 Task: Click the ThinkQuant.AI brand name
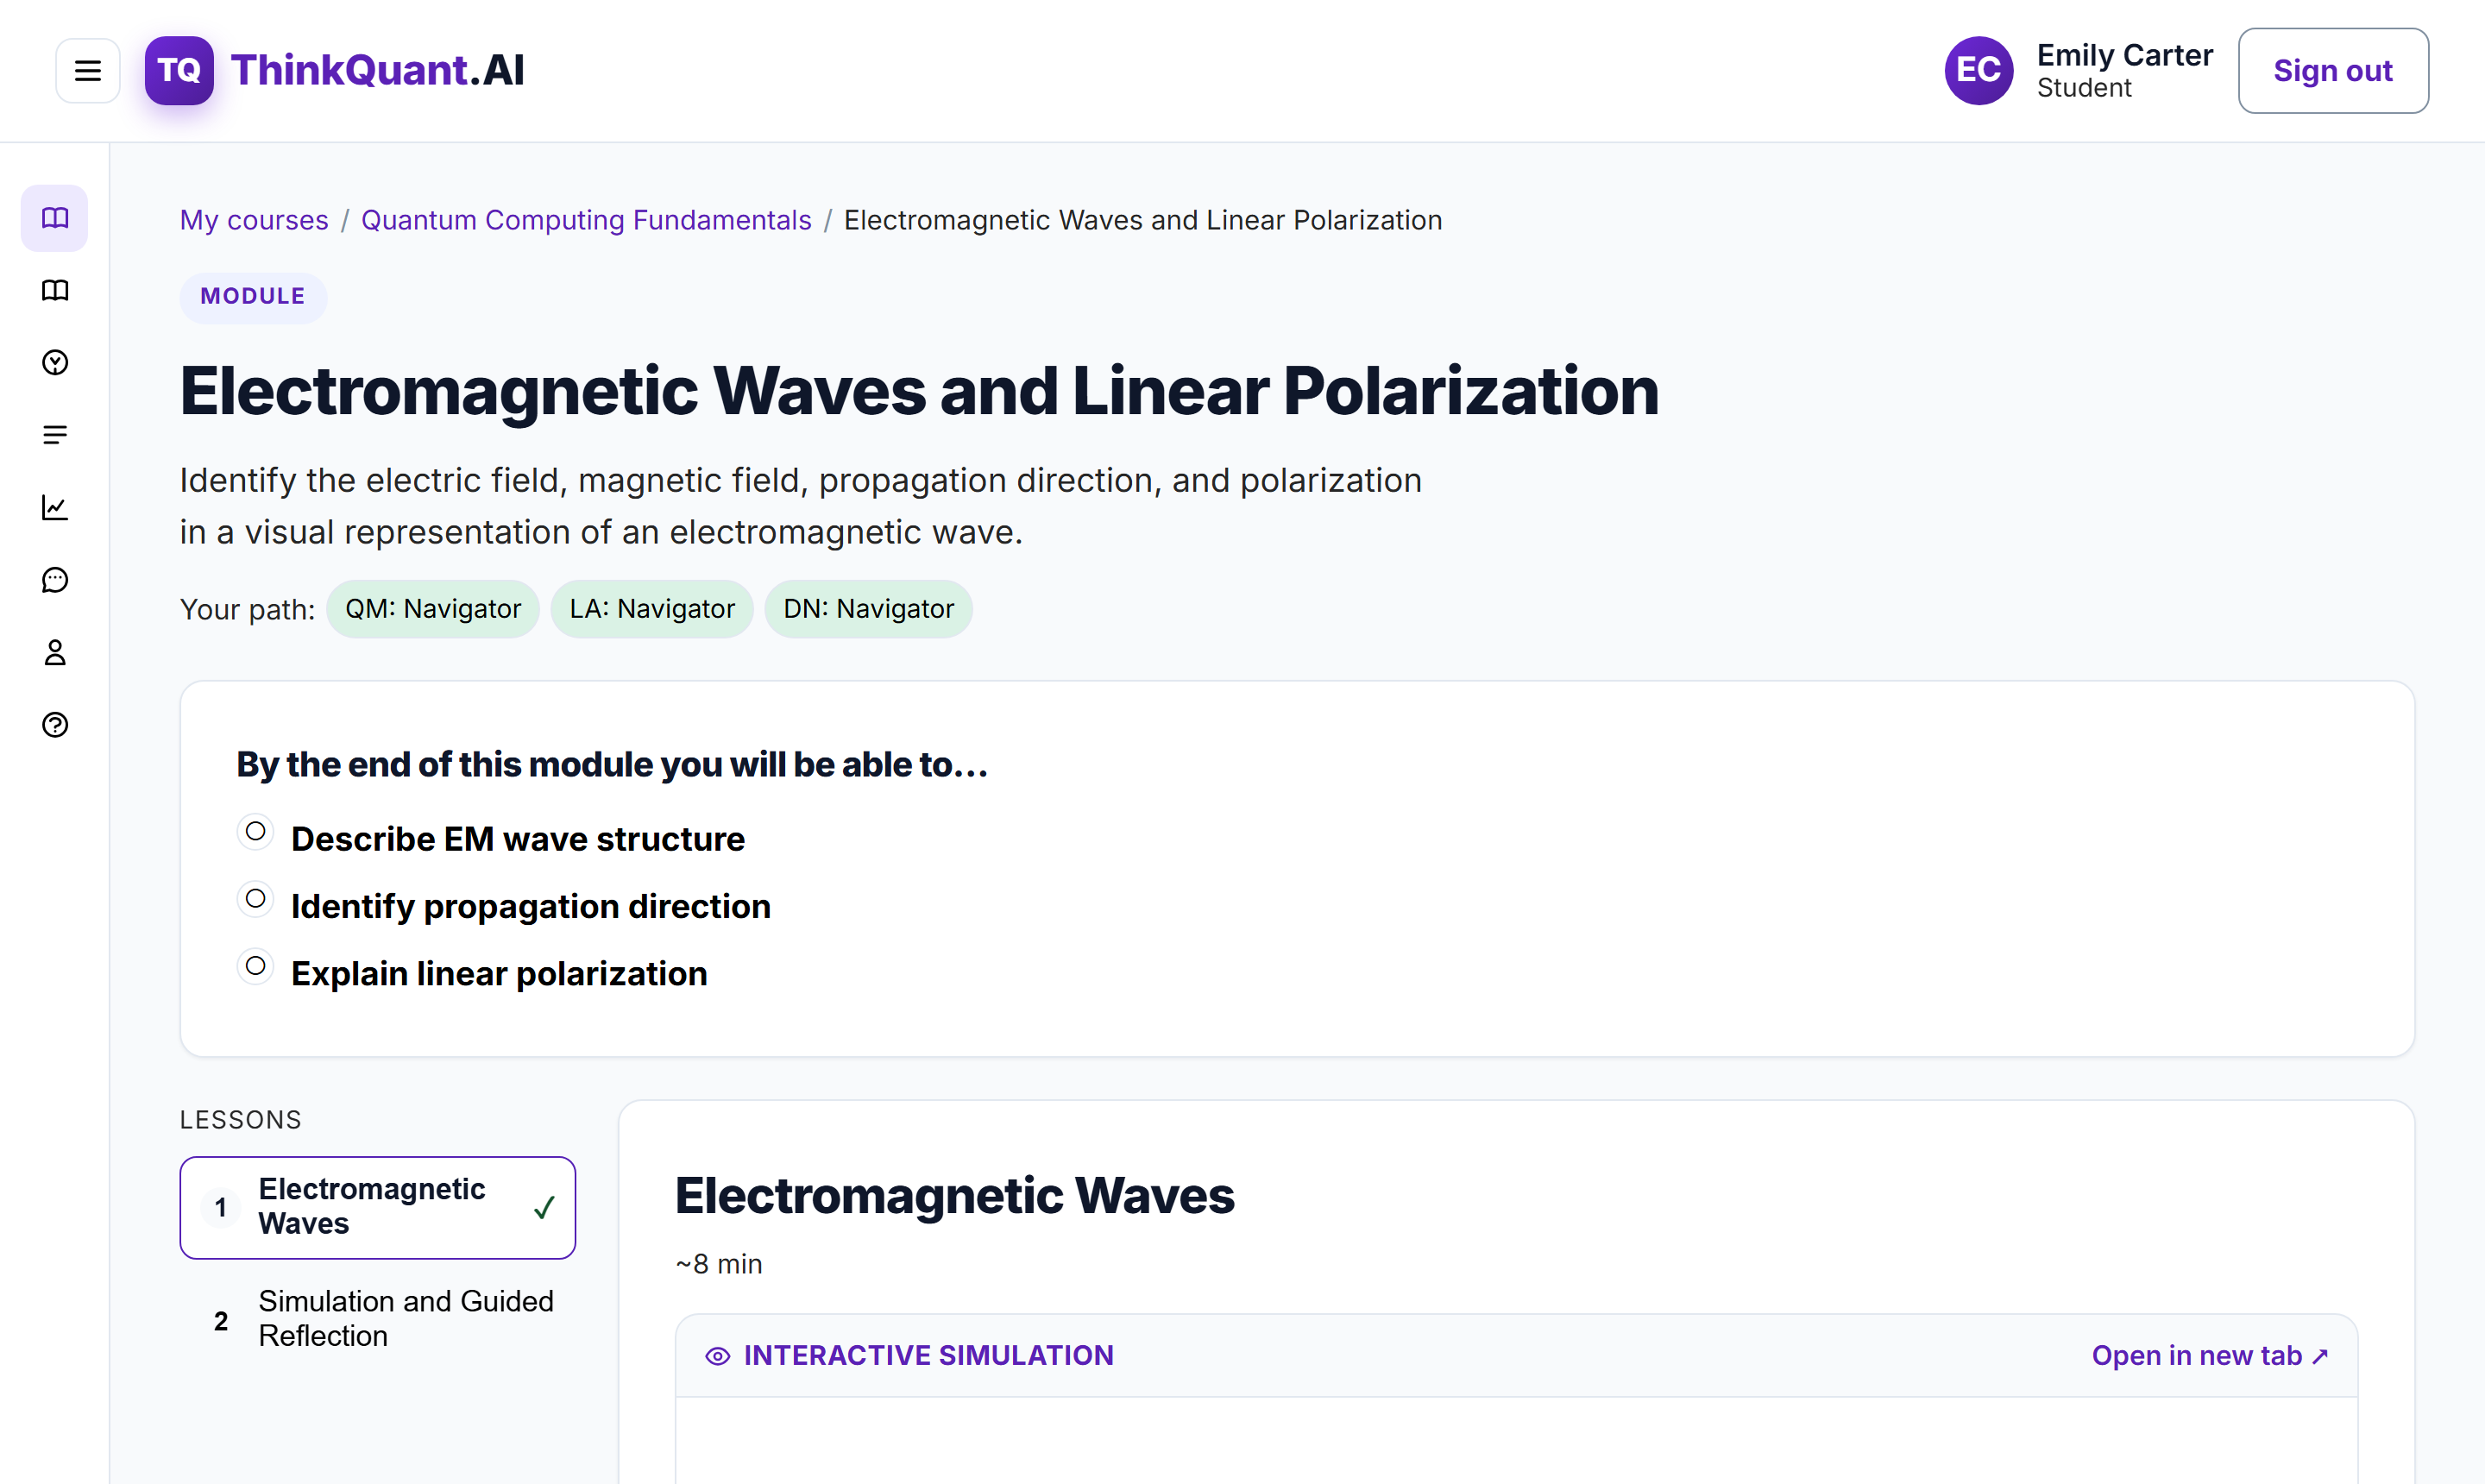coord(378,71)
